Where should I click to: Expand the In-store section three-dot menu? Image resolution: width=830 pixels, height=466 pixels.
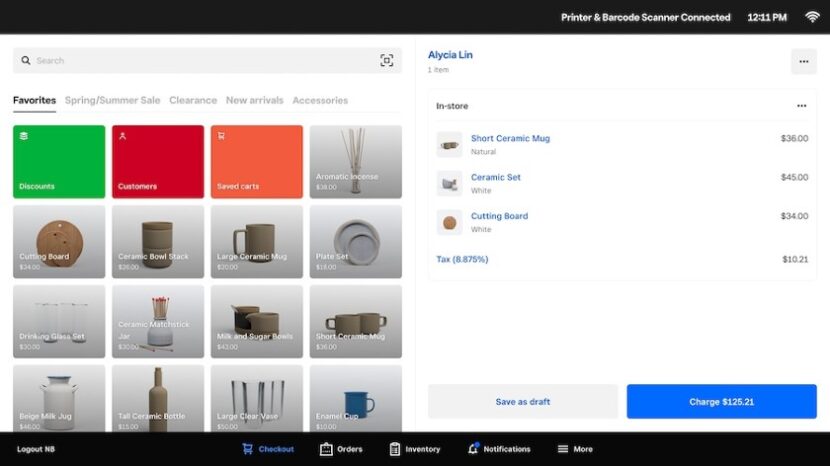coord(801,106)
